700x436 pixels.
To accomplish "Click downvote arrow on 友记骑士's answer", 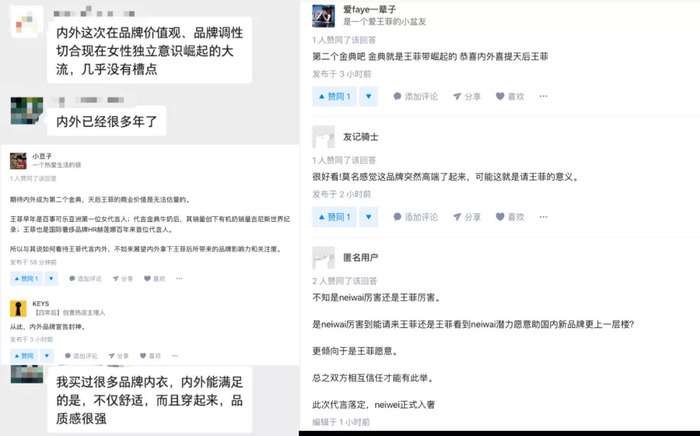I will pos(368,217).
